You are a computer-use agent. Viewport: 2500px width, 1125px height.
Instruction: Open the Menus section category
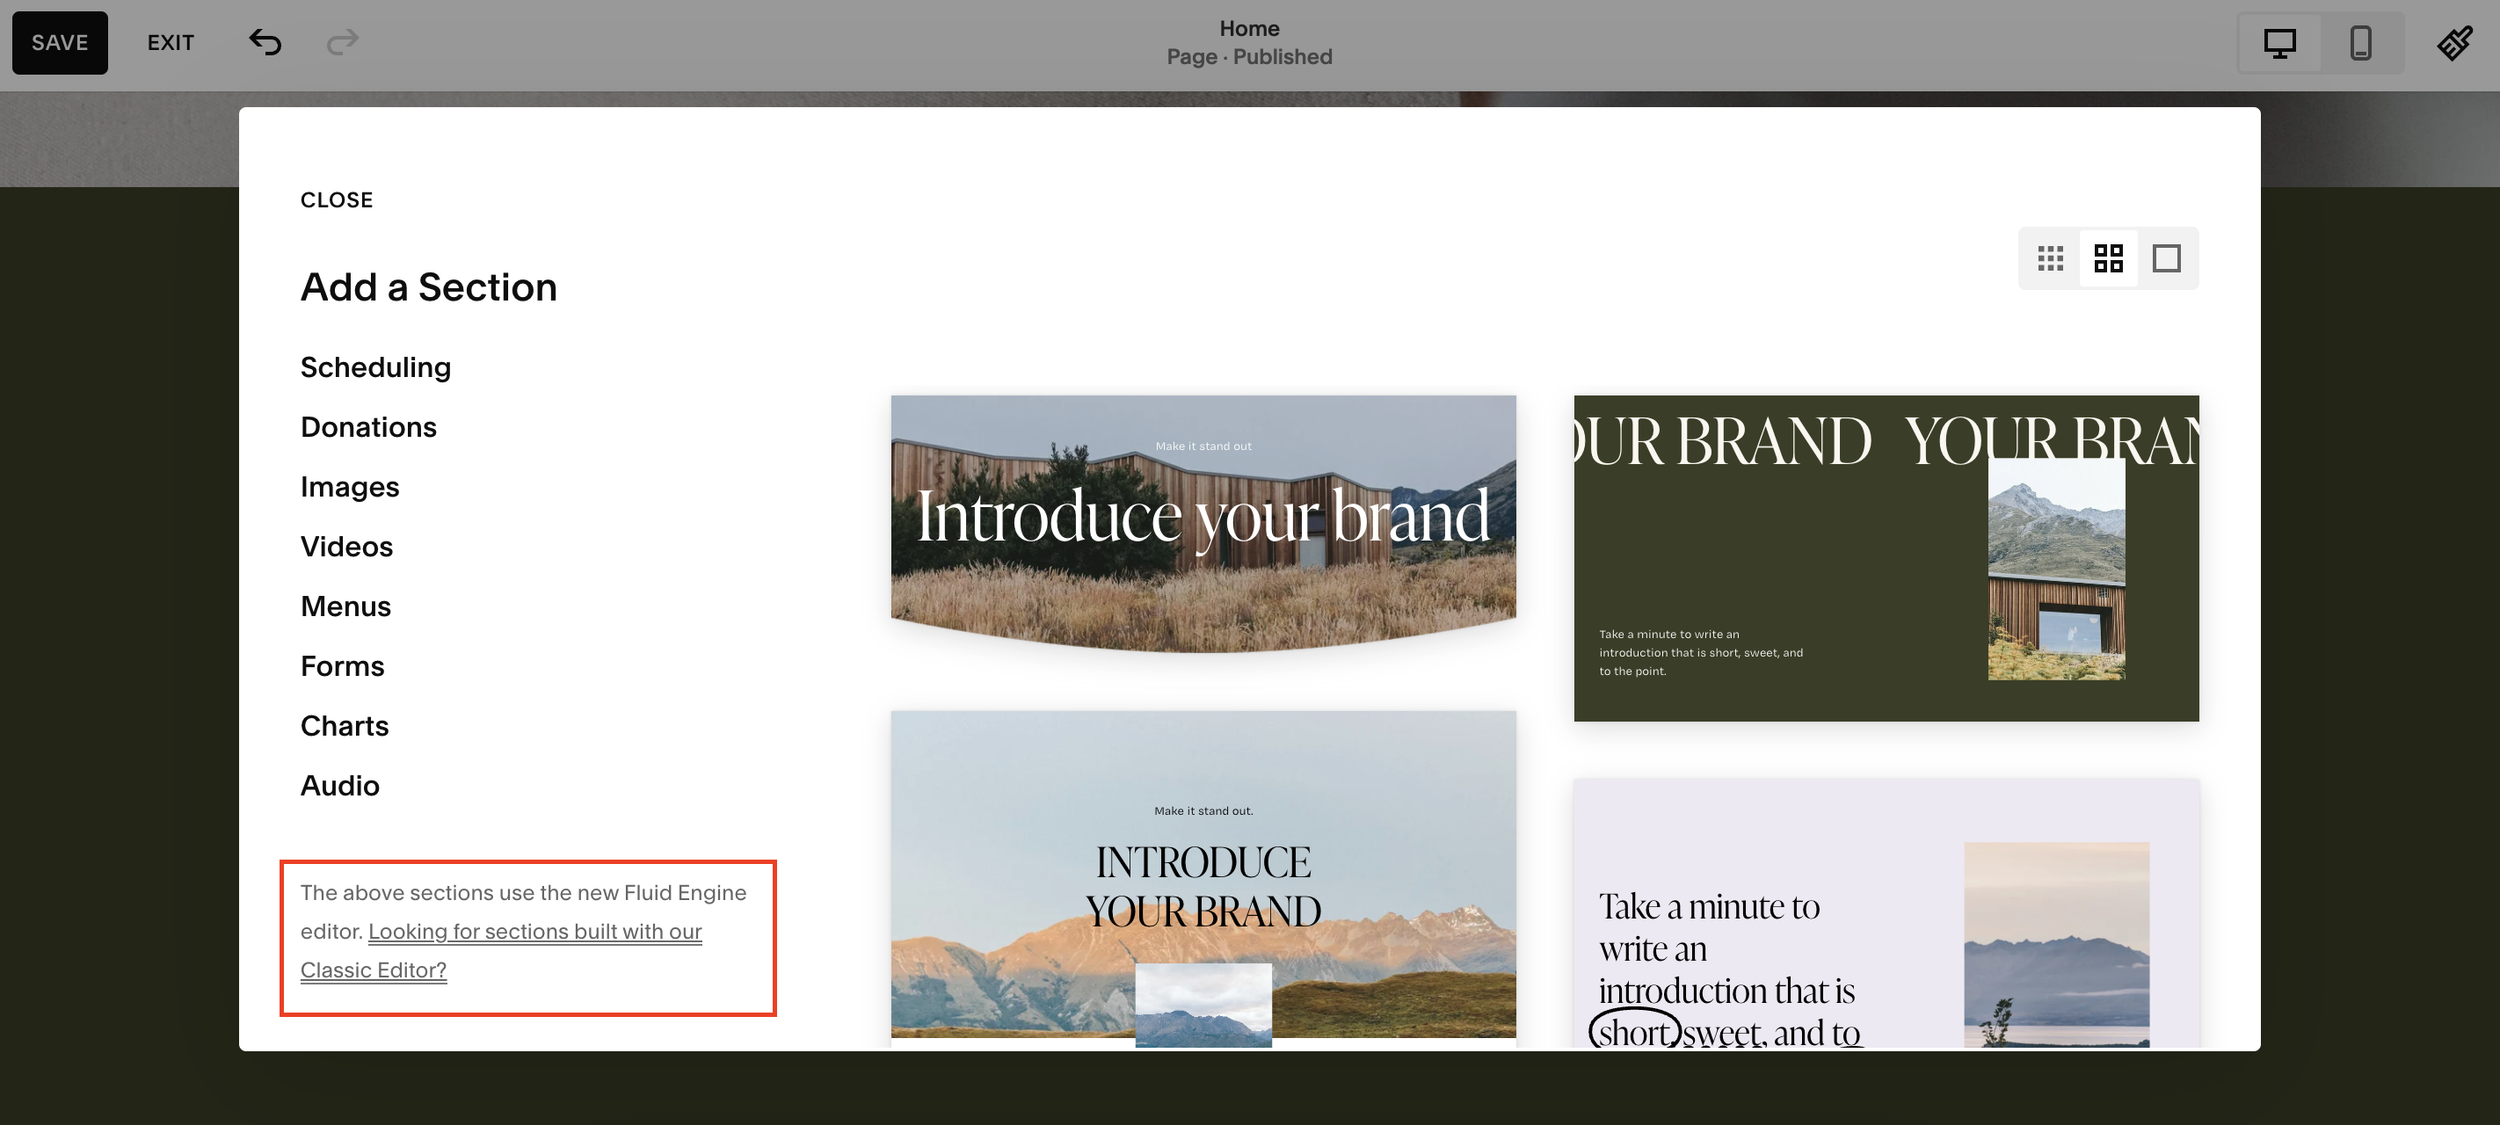345,606
